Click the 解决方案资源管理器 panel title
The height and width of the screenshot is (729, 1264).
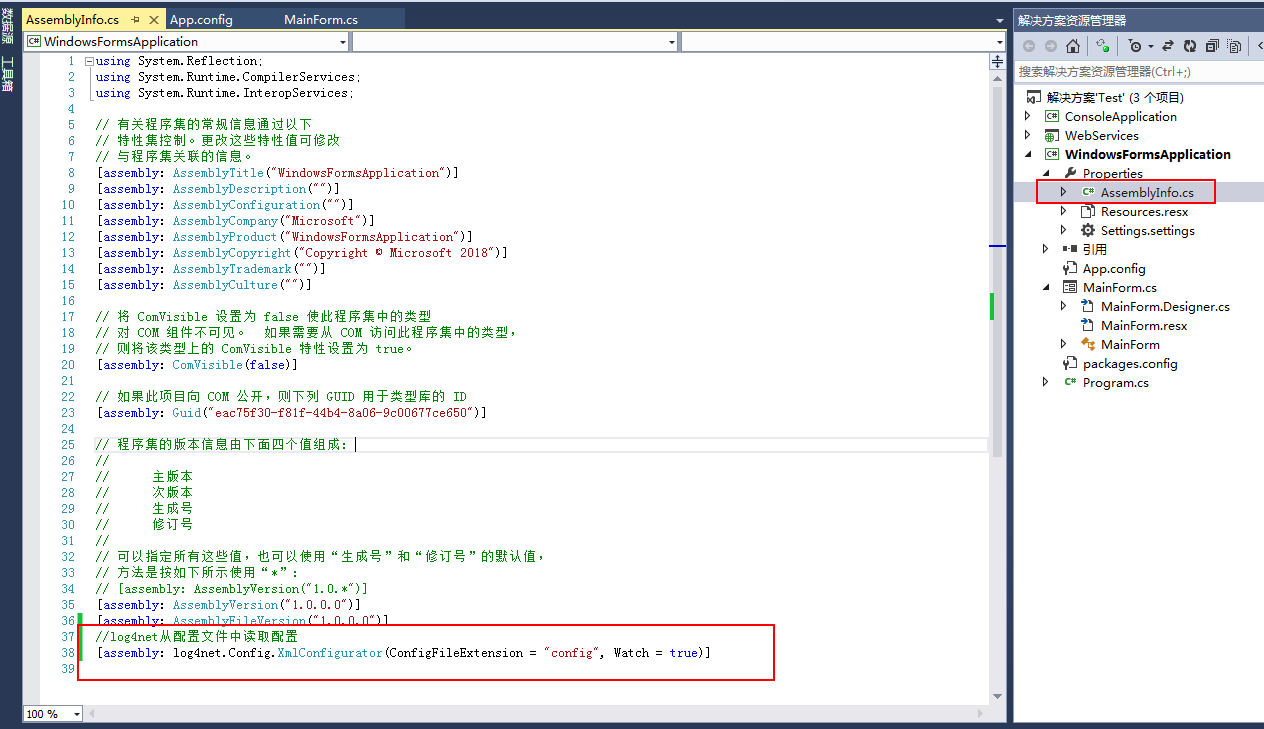tap(1072, 20)
